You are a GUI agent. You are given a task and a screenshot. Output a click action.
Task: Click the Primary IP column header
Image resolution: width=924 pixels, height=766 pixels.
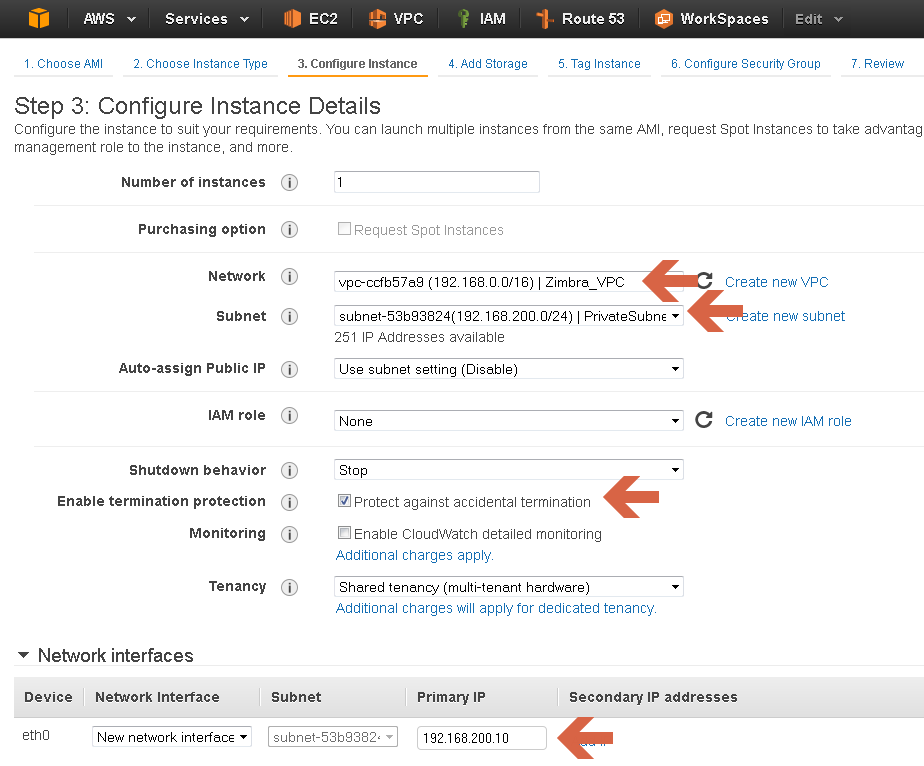click(451, 697)
